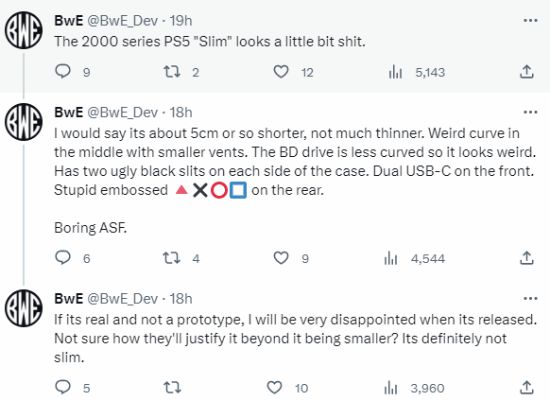View analytics showing 5,143 views

[x=395, y=72]
